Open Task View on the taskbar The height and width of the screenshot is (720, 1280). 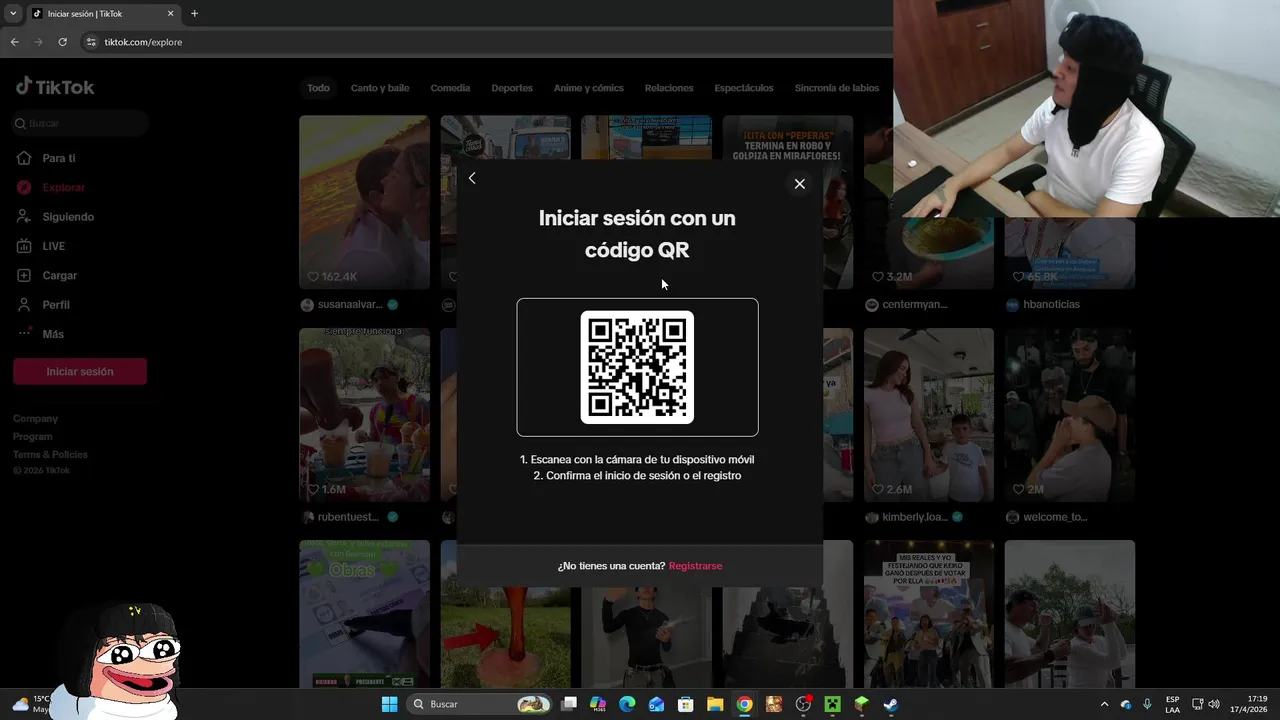point(569,704)
